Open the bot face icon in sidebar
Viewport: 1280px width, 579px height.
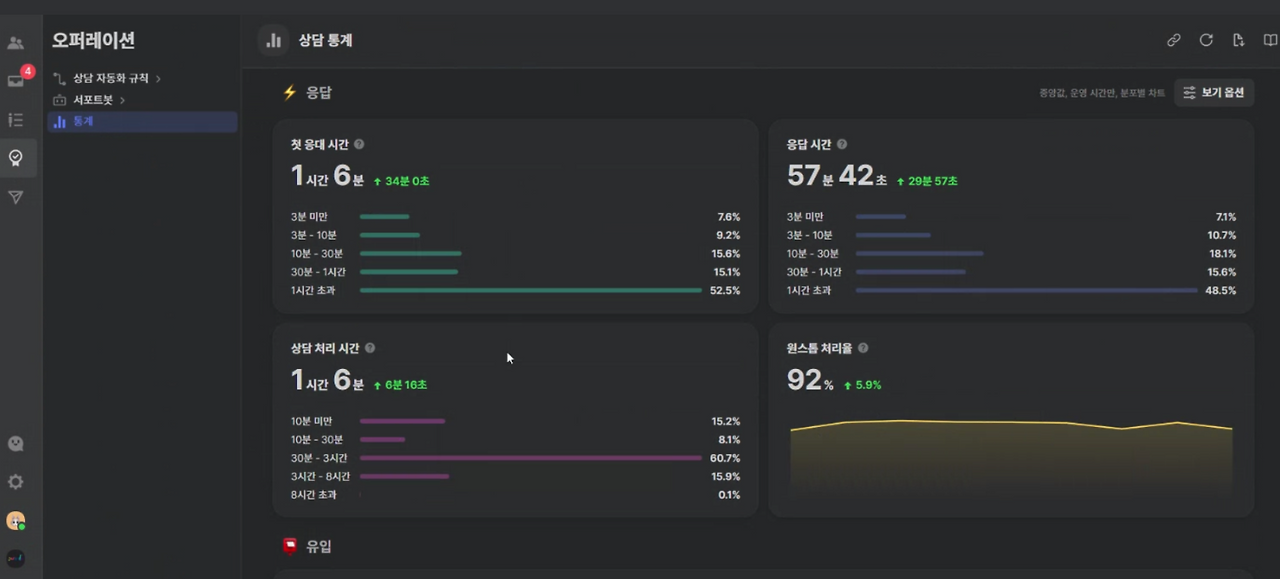coord(15,444)
